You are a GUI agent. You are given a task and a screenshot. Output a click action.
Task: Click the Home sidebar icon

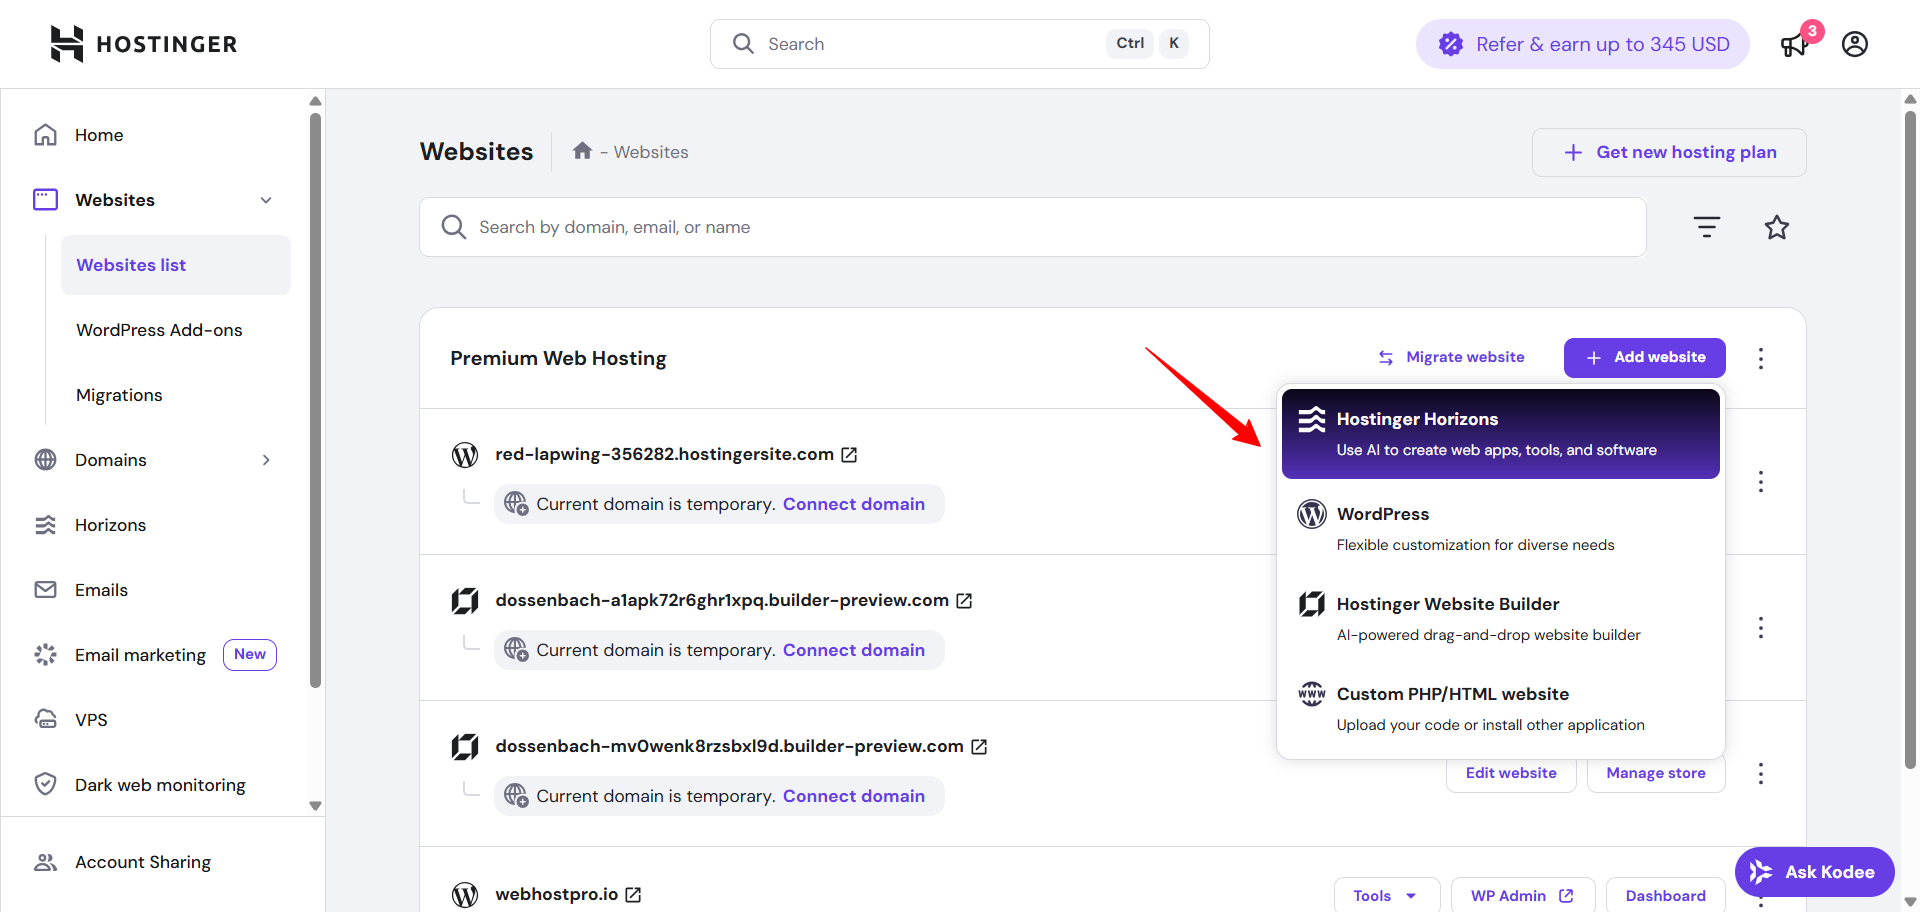(46, 135)
